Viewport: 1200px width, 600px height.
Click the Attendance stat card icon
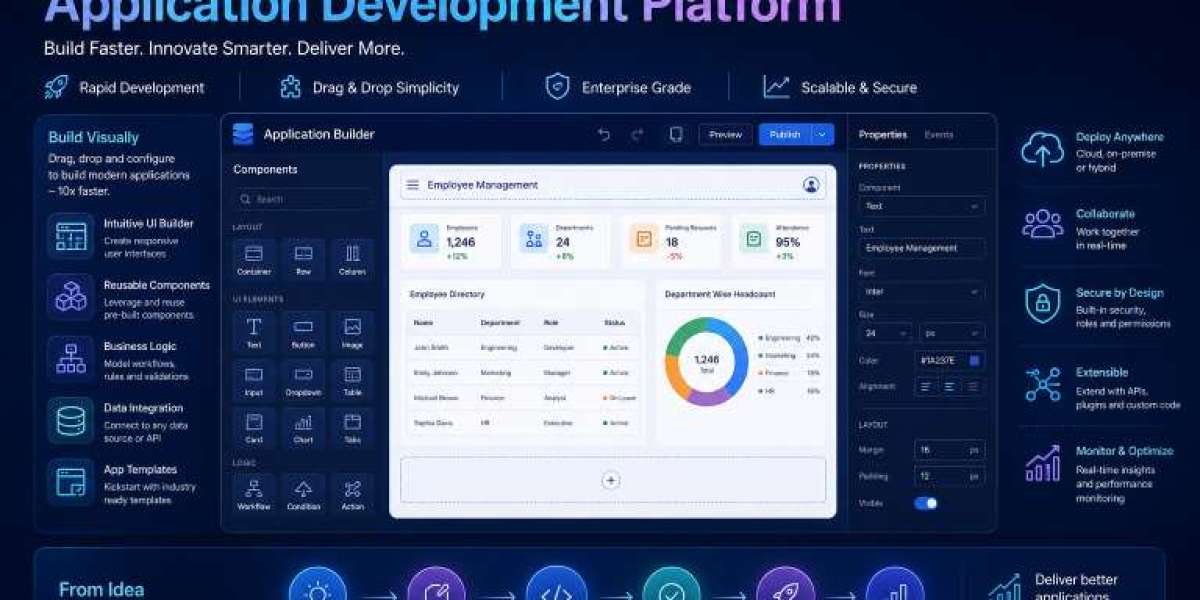(754, 239)
